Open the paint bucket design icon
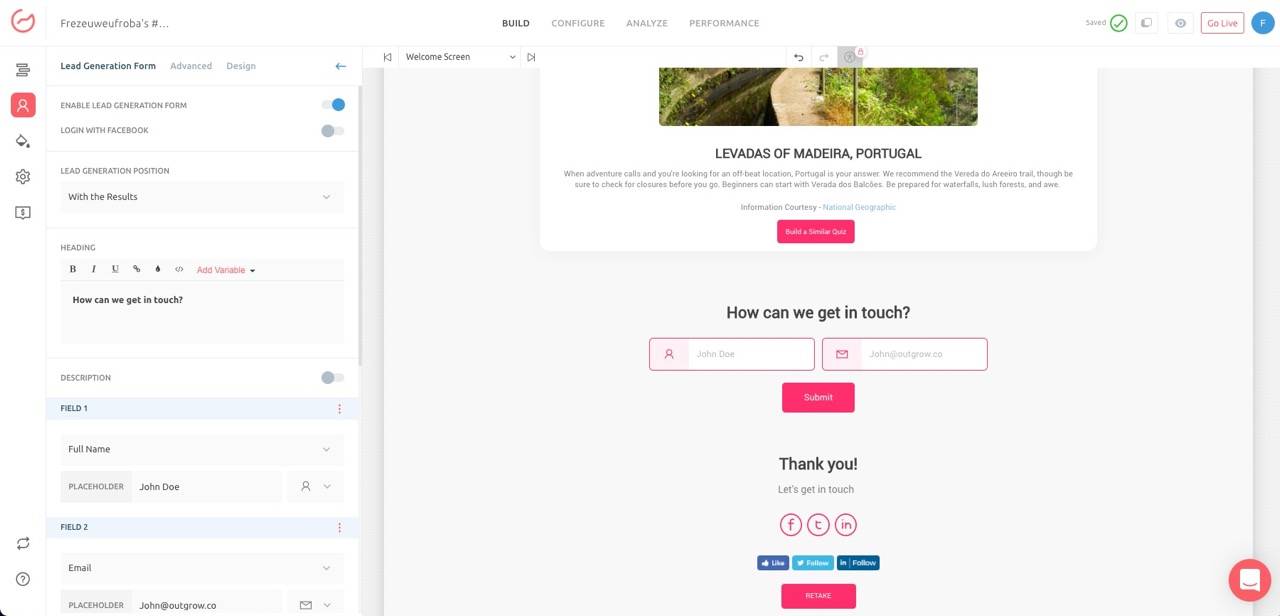 [x=23, y=141]
